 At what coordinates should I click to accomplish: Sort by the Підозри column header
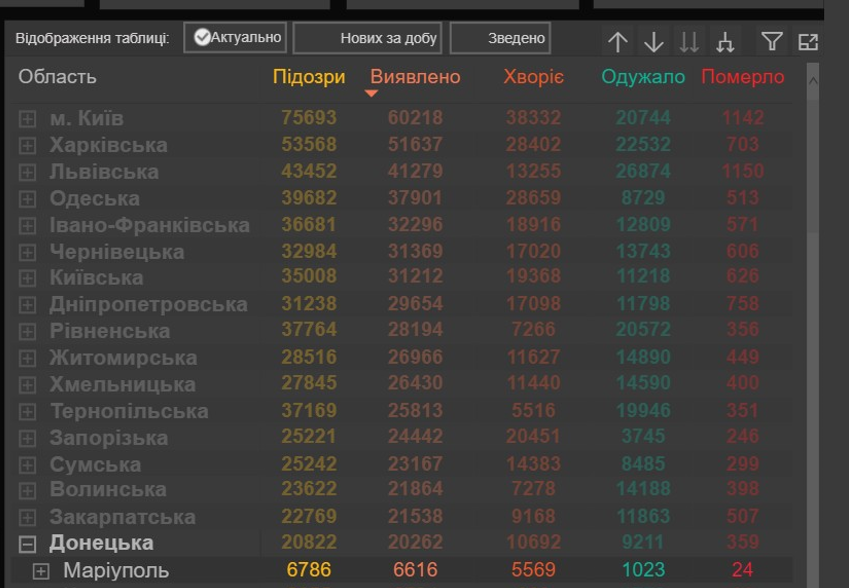(309, 77)
